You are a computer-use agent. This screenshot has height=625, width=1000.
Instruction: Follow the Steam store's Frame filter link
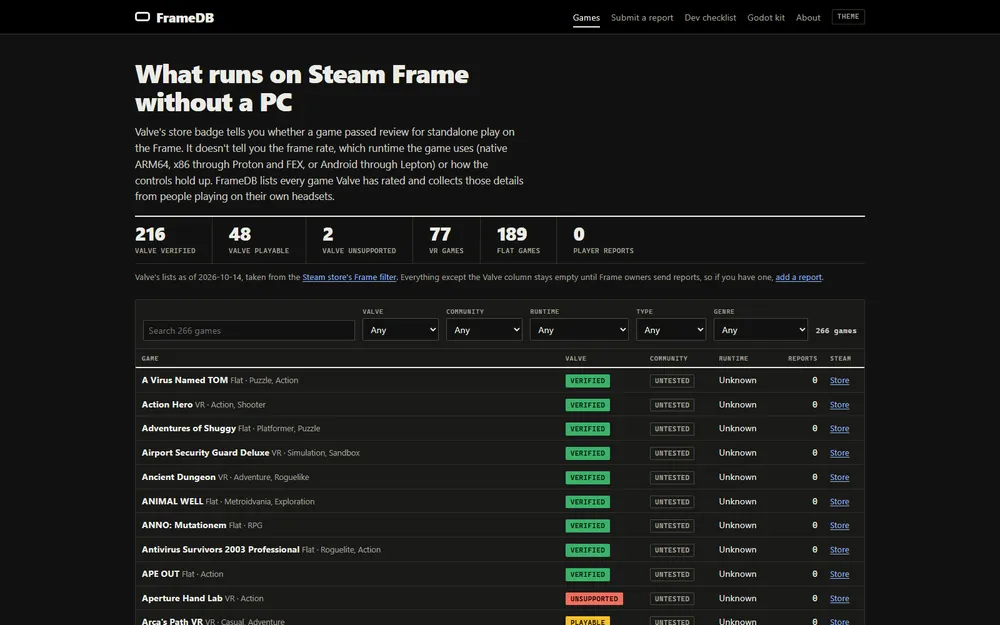coord(349,277)
